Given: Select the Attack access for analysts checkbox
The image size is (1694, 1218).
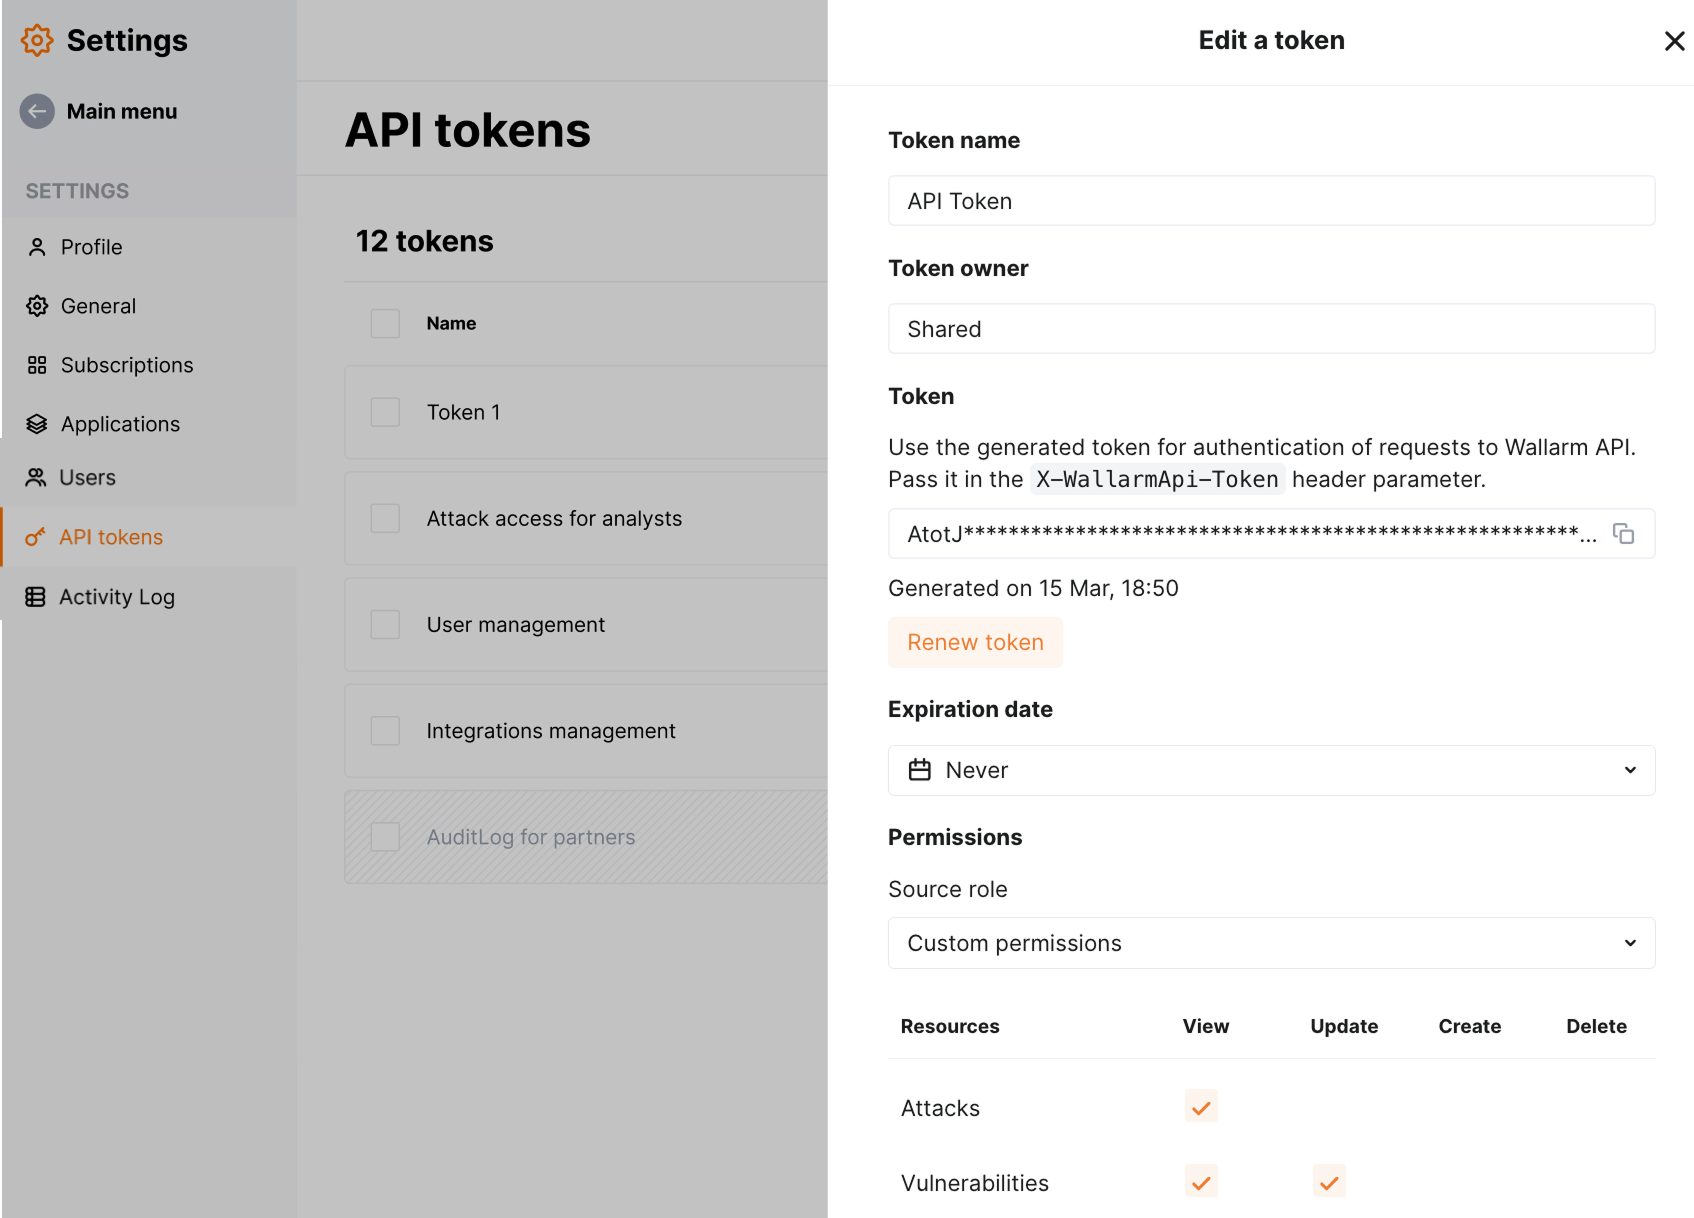Looking at the screenshot, I should pyautogui.click(x=384, y=518).
